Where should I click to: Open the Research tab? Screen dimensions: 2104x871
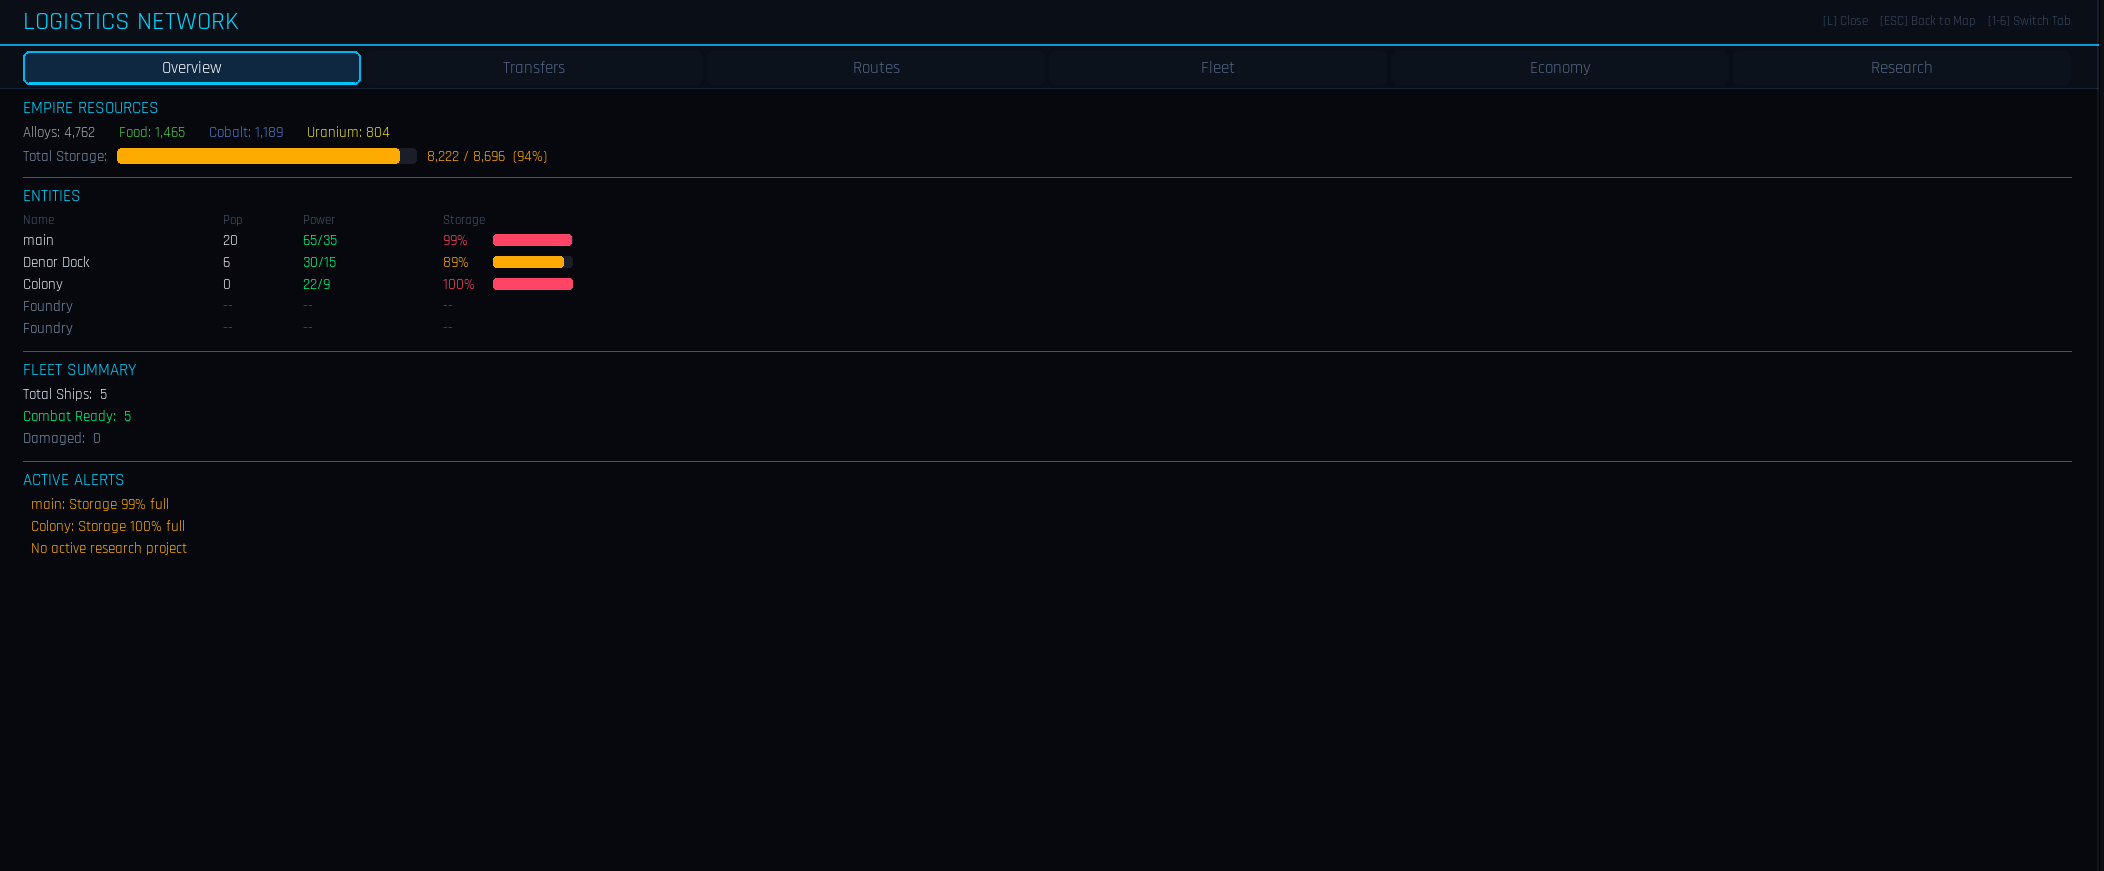[1902, 68]
